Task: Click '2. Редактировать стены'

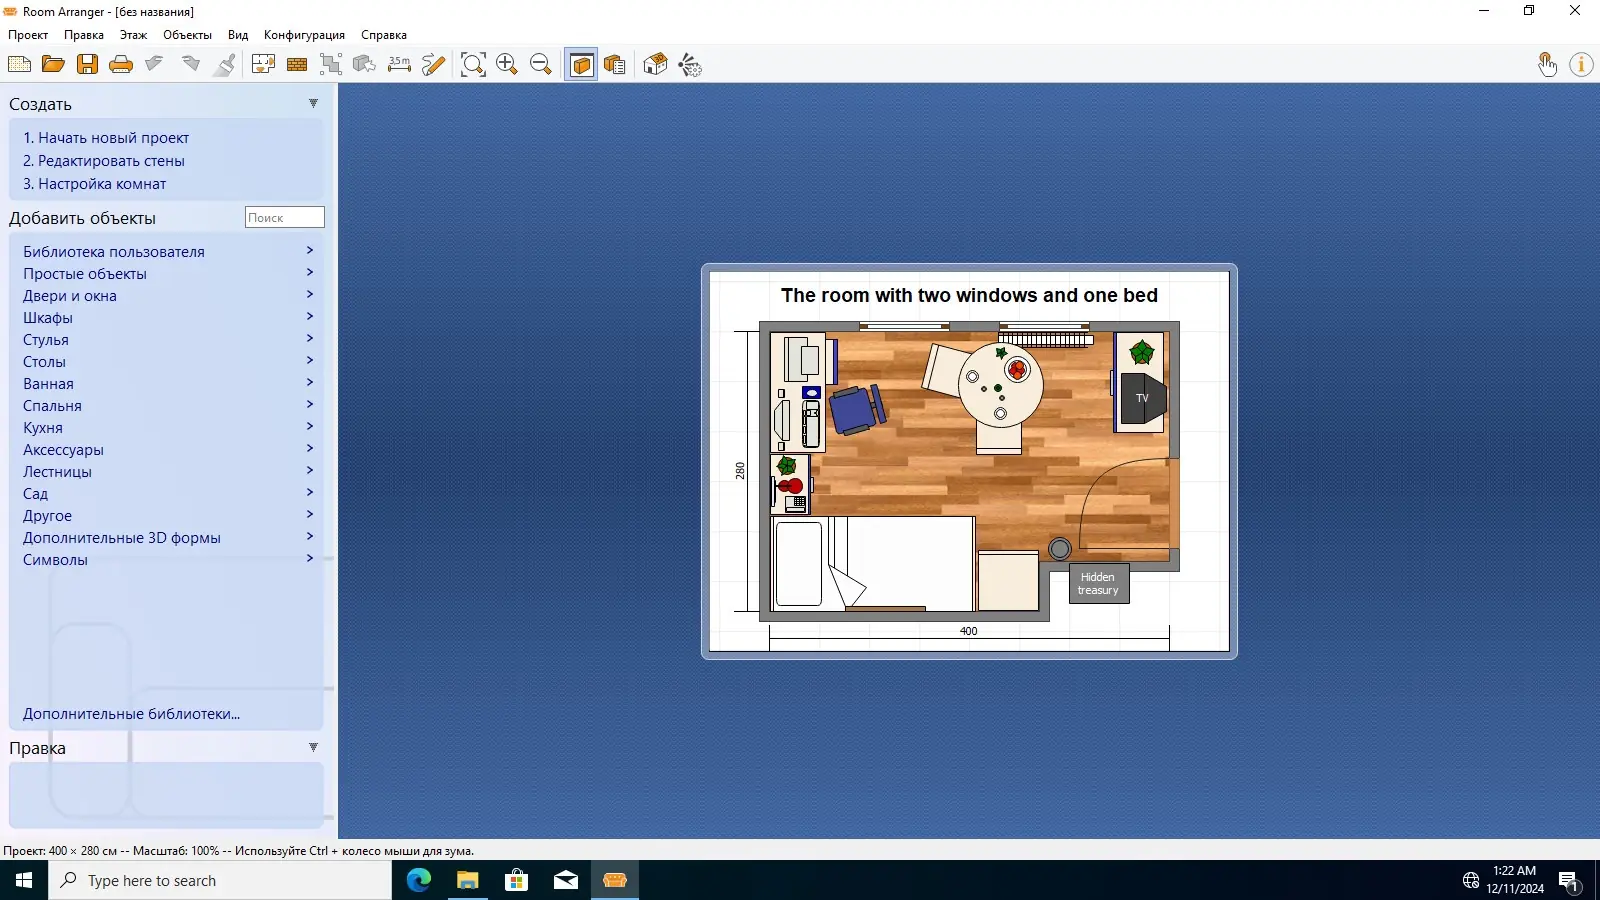Action: click(x=104, y=161)
